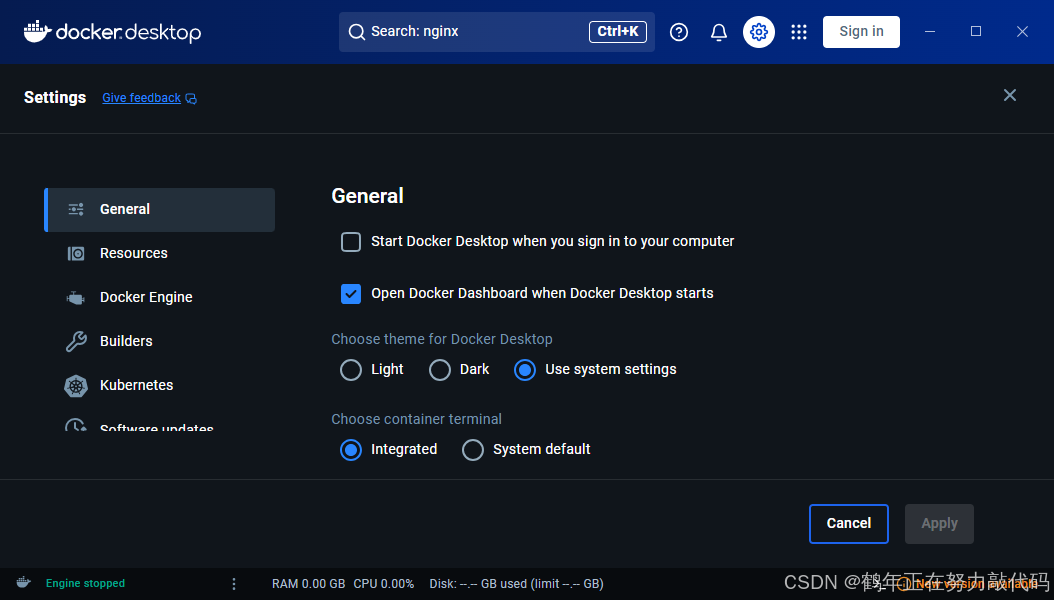Open the apps grid menu icon
Image resolution: width=1054 pixels, height=600 pixels.
(799, 32)
